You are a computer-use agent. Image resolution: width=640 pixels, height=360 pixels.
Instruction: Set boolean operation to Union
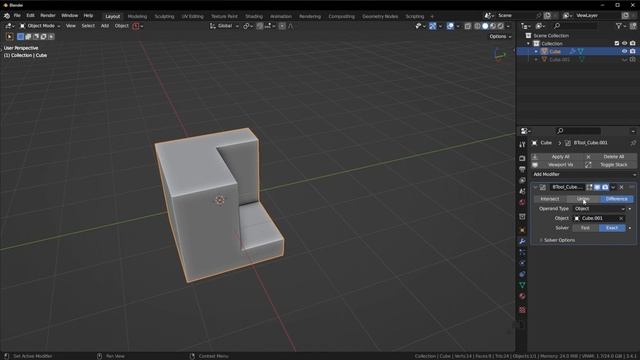pyautogui.click(x=583, y=199)
